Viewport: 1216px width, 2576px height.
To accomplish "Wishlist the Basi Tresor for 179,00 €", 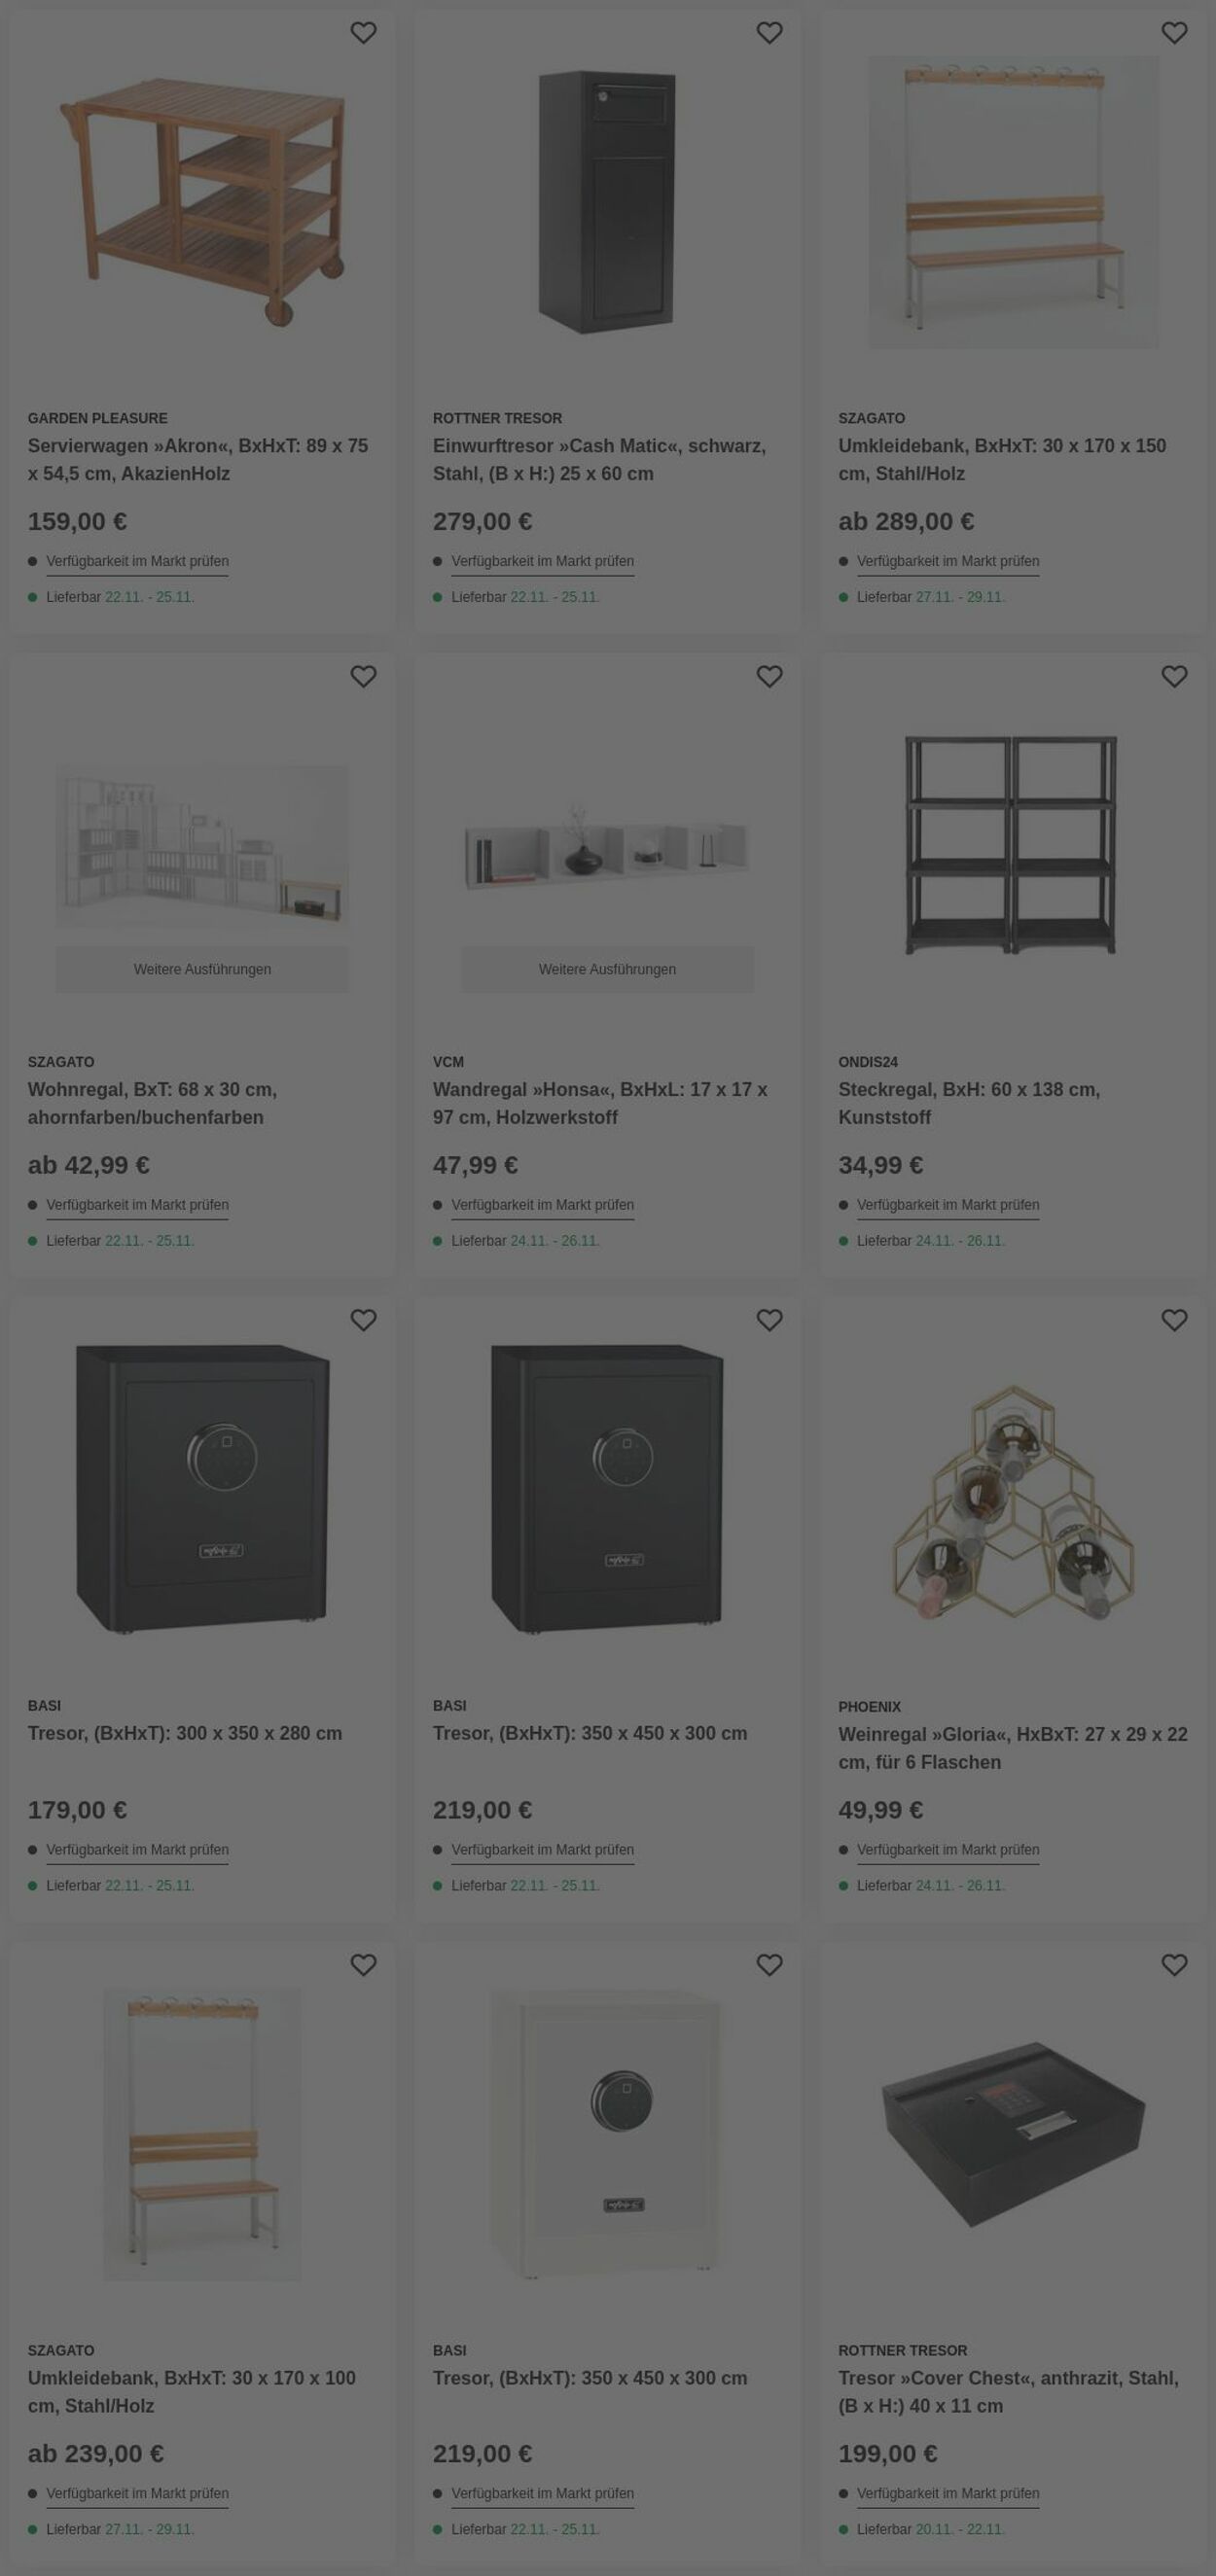I will click(363, 1321).
